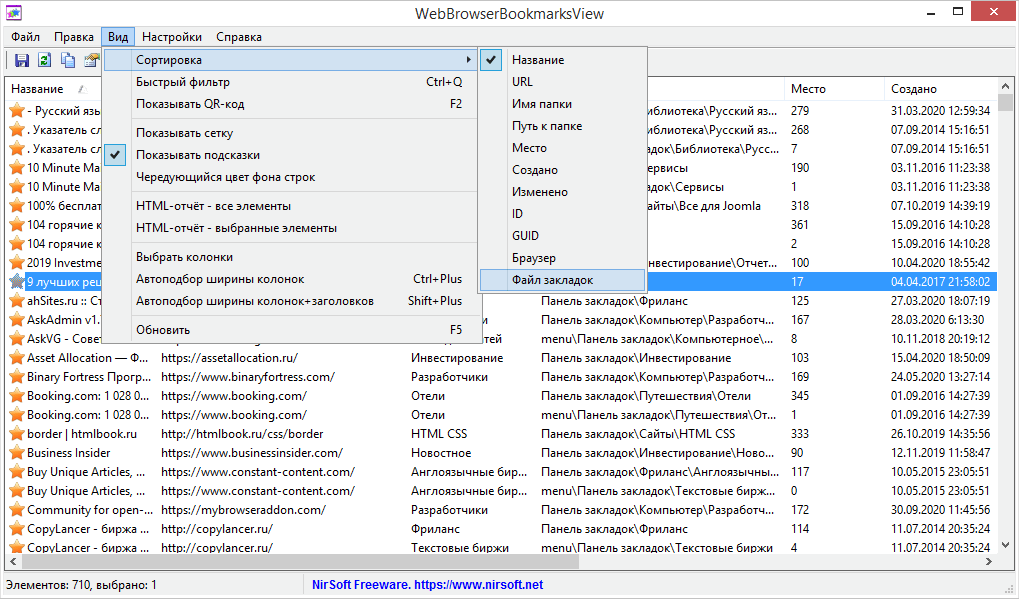
Task: Click the star icon of the - Русский язы row
Action: 17,111
